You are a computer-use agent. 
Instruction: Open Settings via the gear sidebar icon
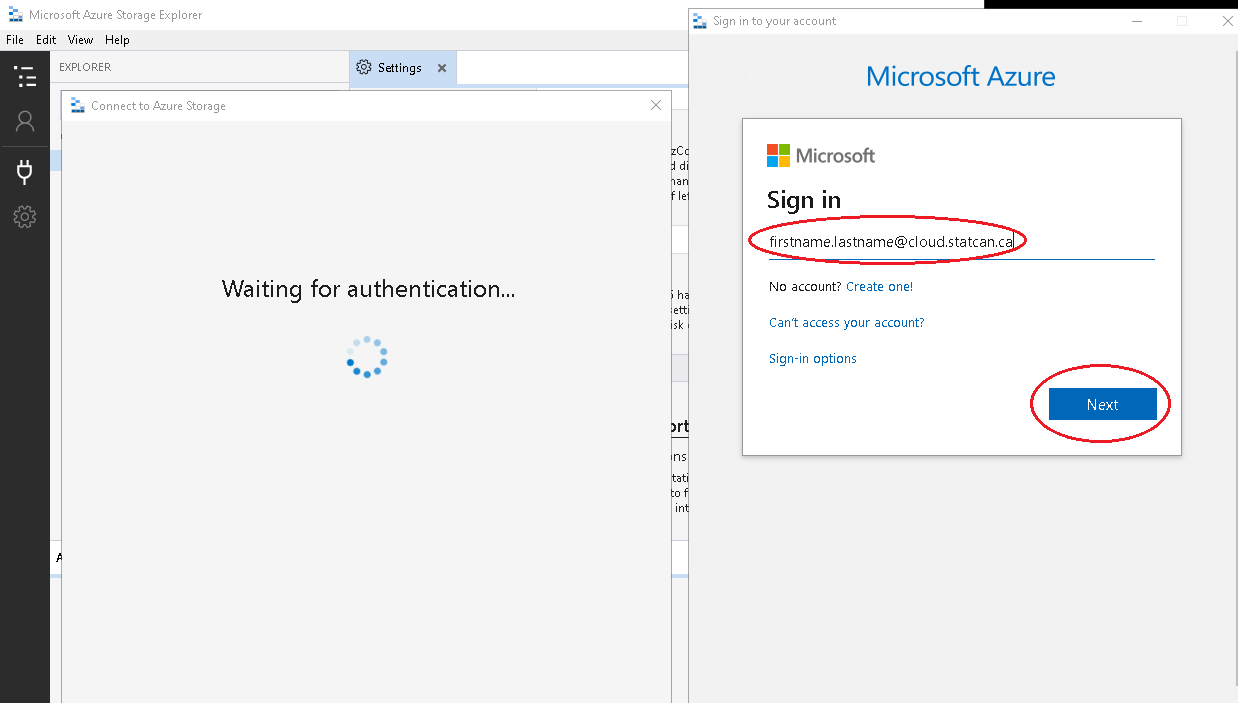(25, 216)
